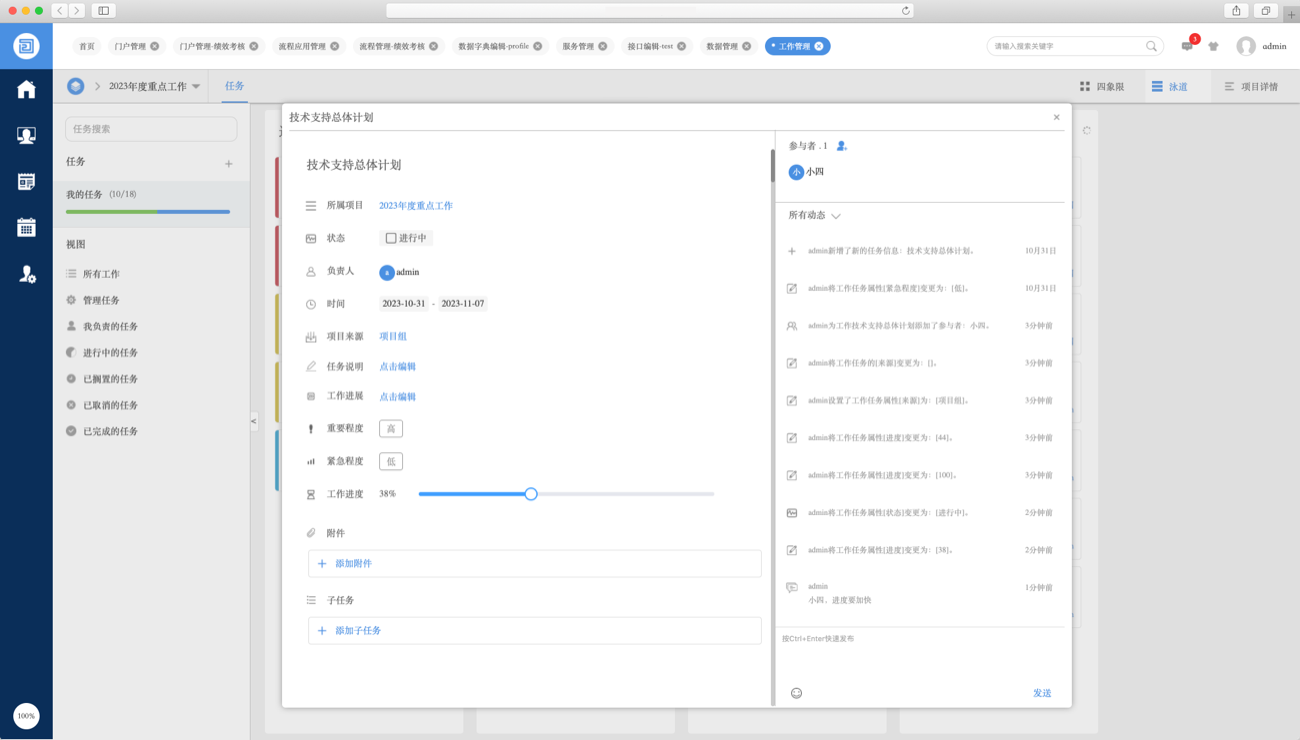Image resolution: width=1300 pixels, height=740 pixels.
Task: Switch to the 泳道 view tab
Action: click(x=1168, y=87)
